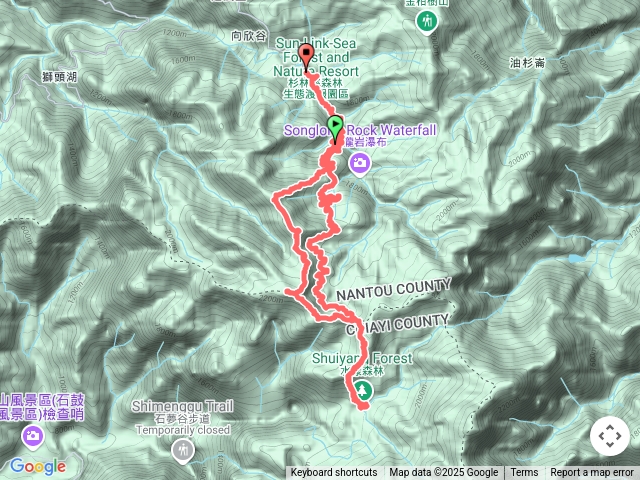Click Report a map error link
Image resolution: width=640 pixels, height=480 pixels.
click(x=592, y=473)
